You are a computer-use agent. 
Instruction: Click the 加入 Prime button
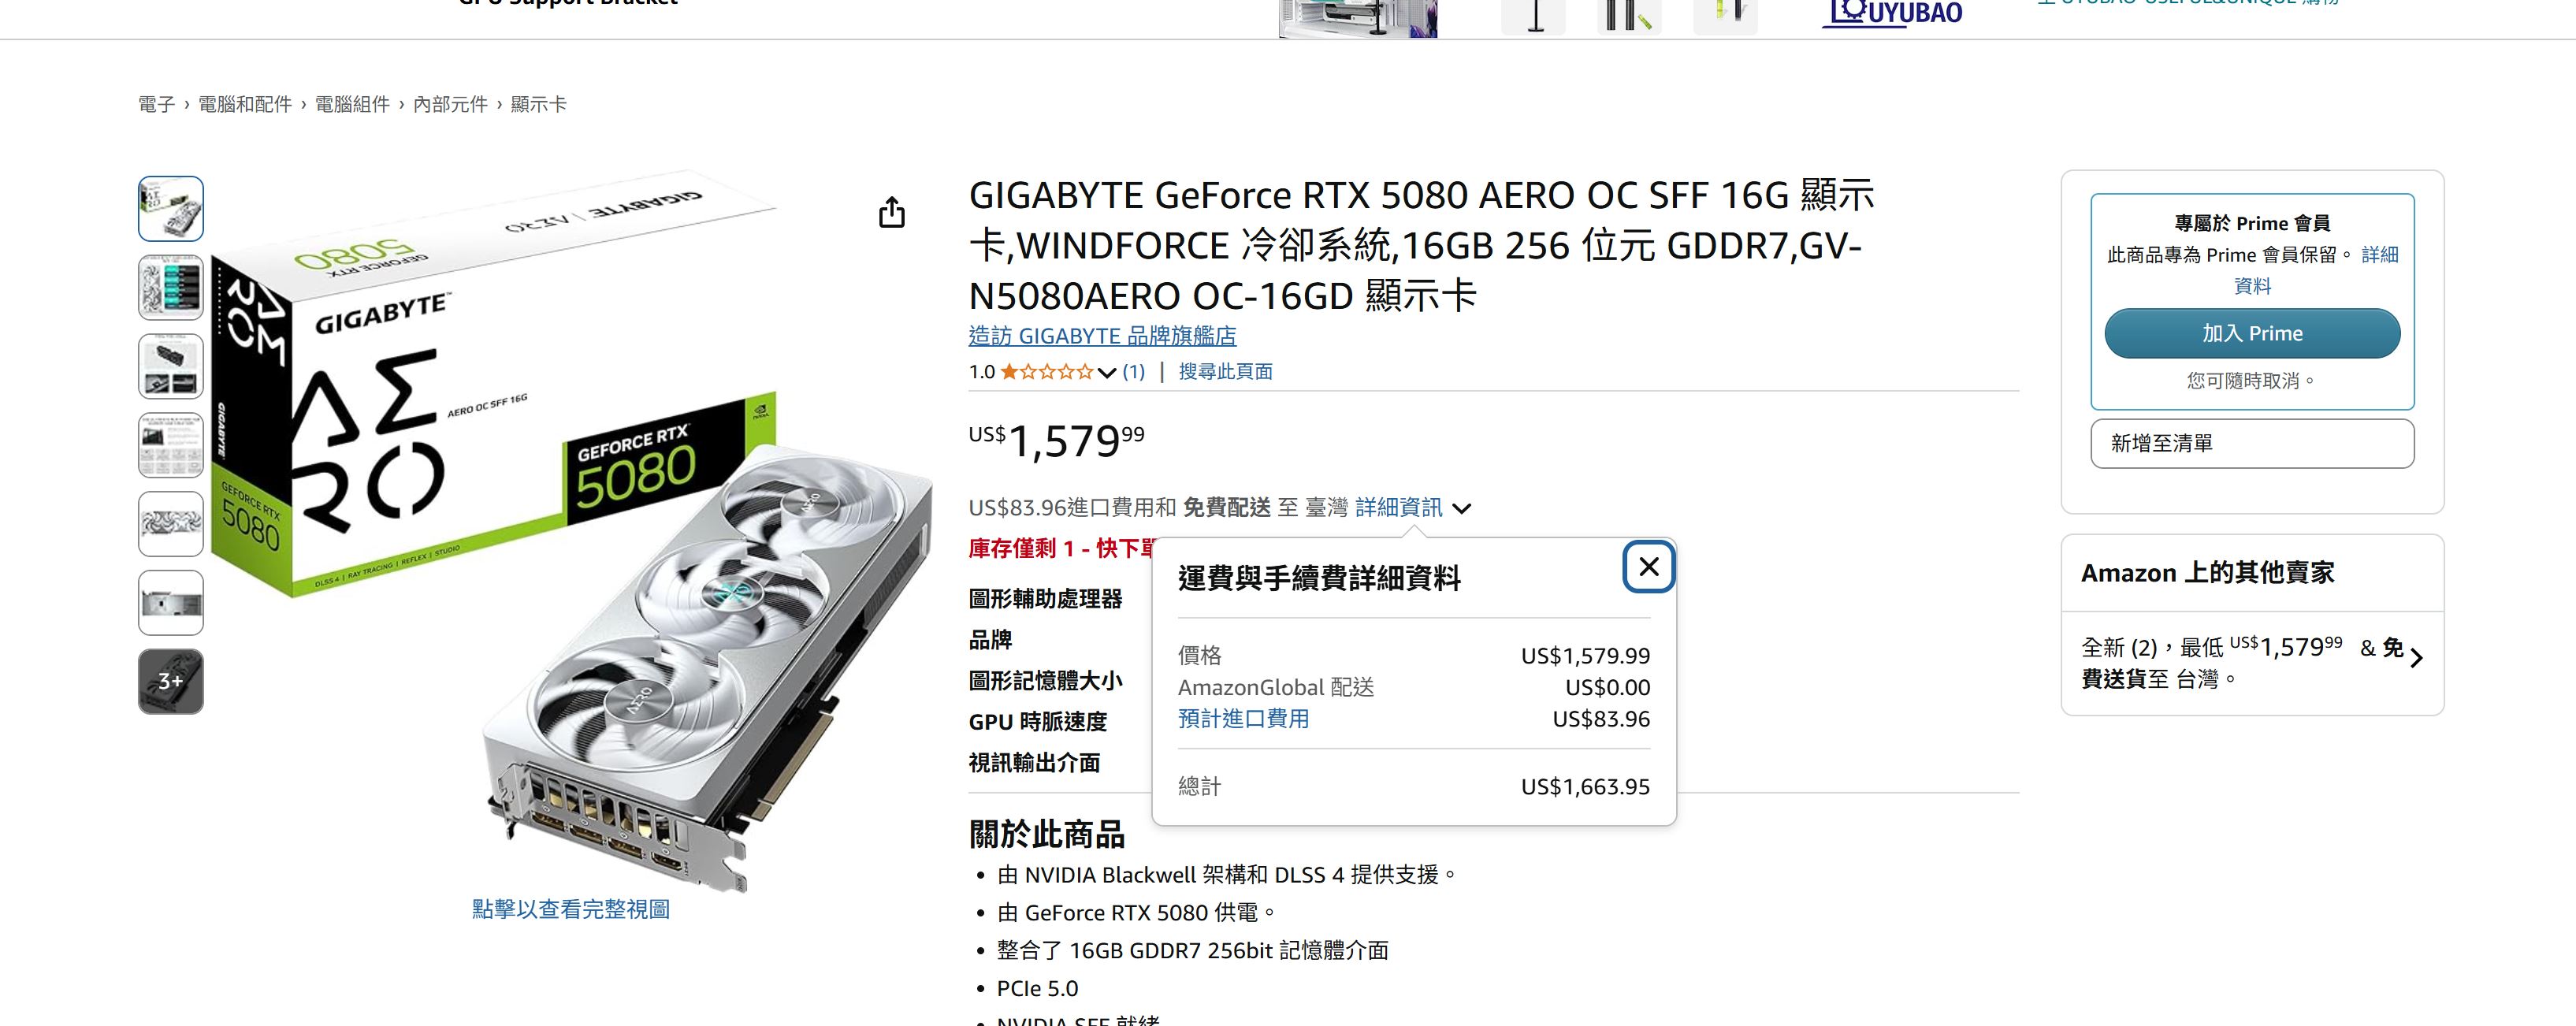click(2252, 334)
